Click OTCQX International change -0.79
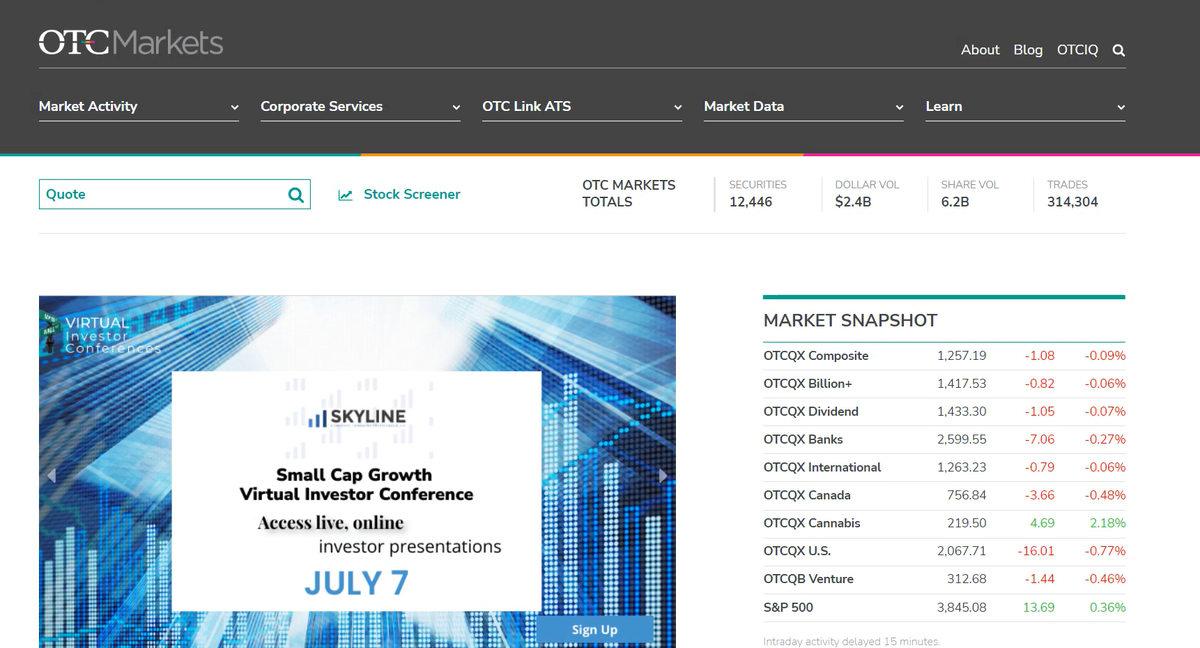 (1040, 468)
